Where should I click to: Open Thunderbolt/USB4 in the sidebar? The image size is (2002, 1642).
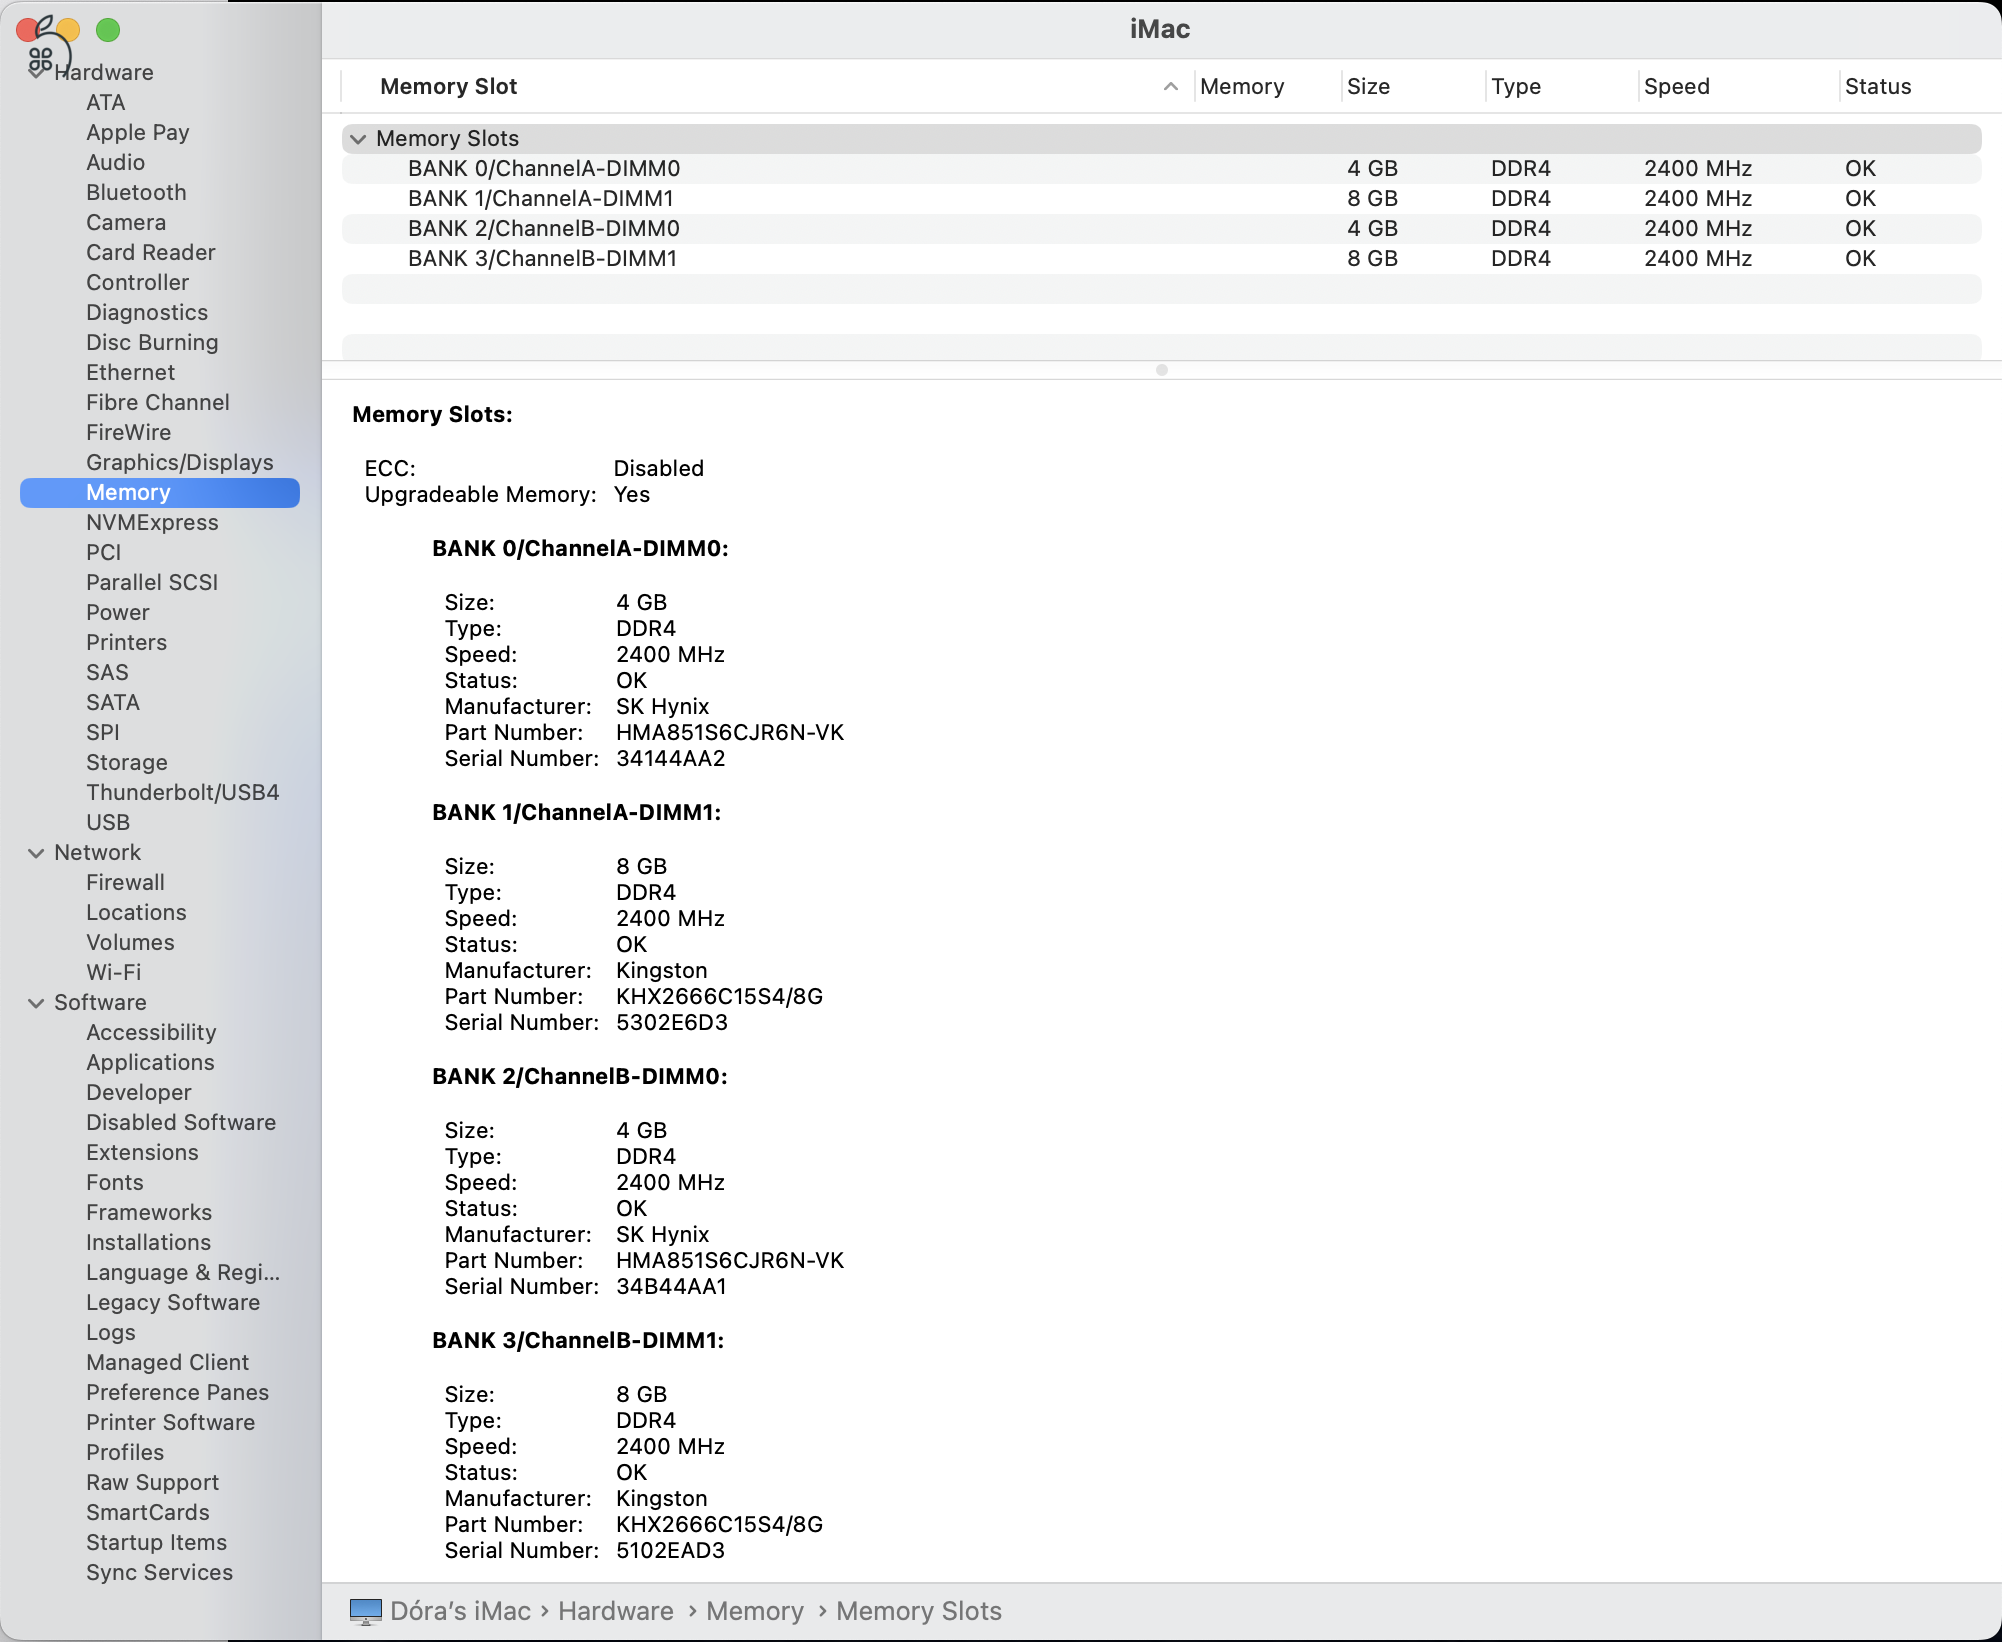[182, 793]
